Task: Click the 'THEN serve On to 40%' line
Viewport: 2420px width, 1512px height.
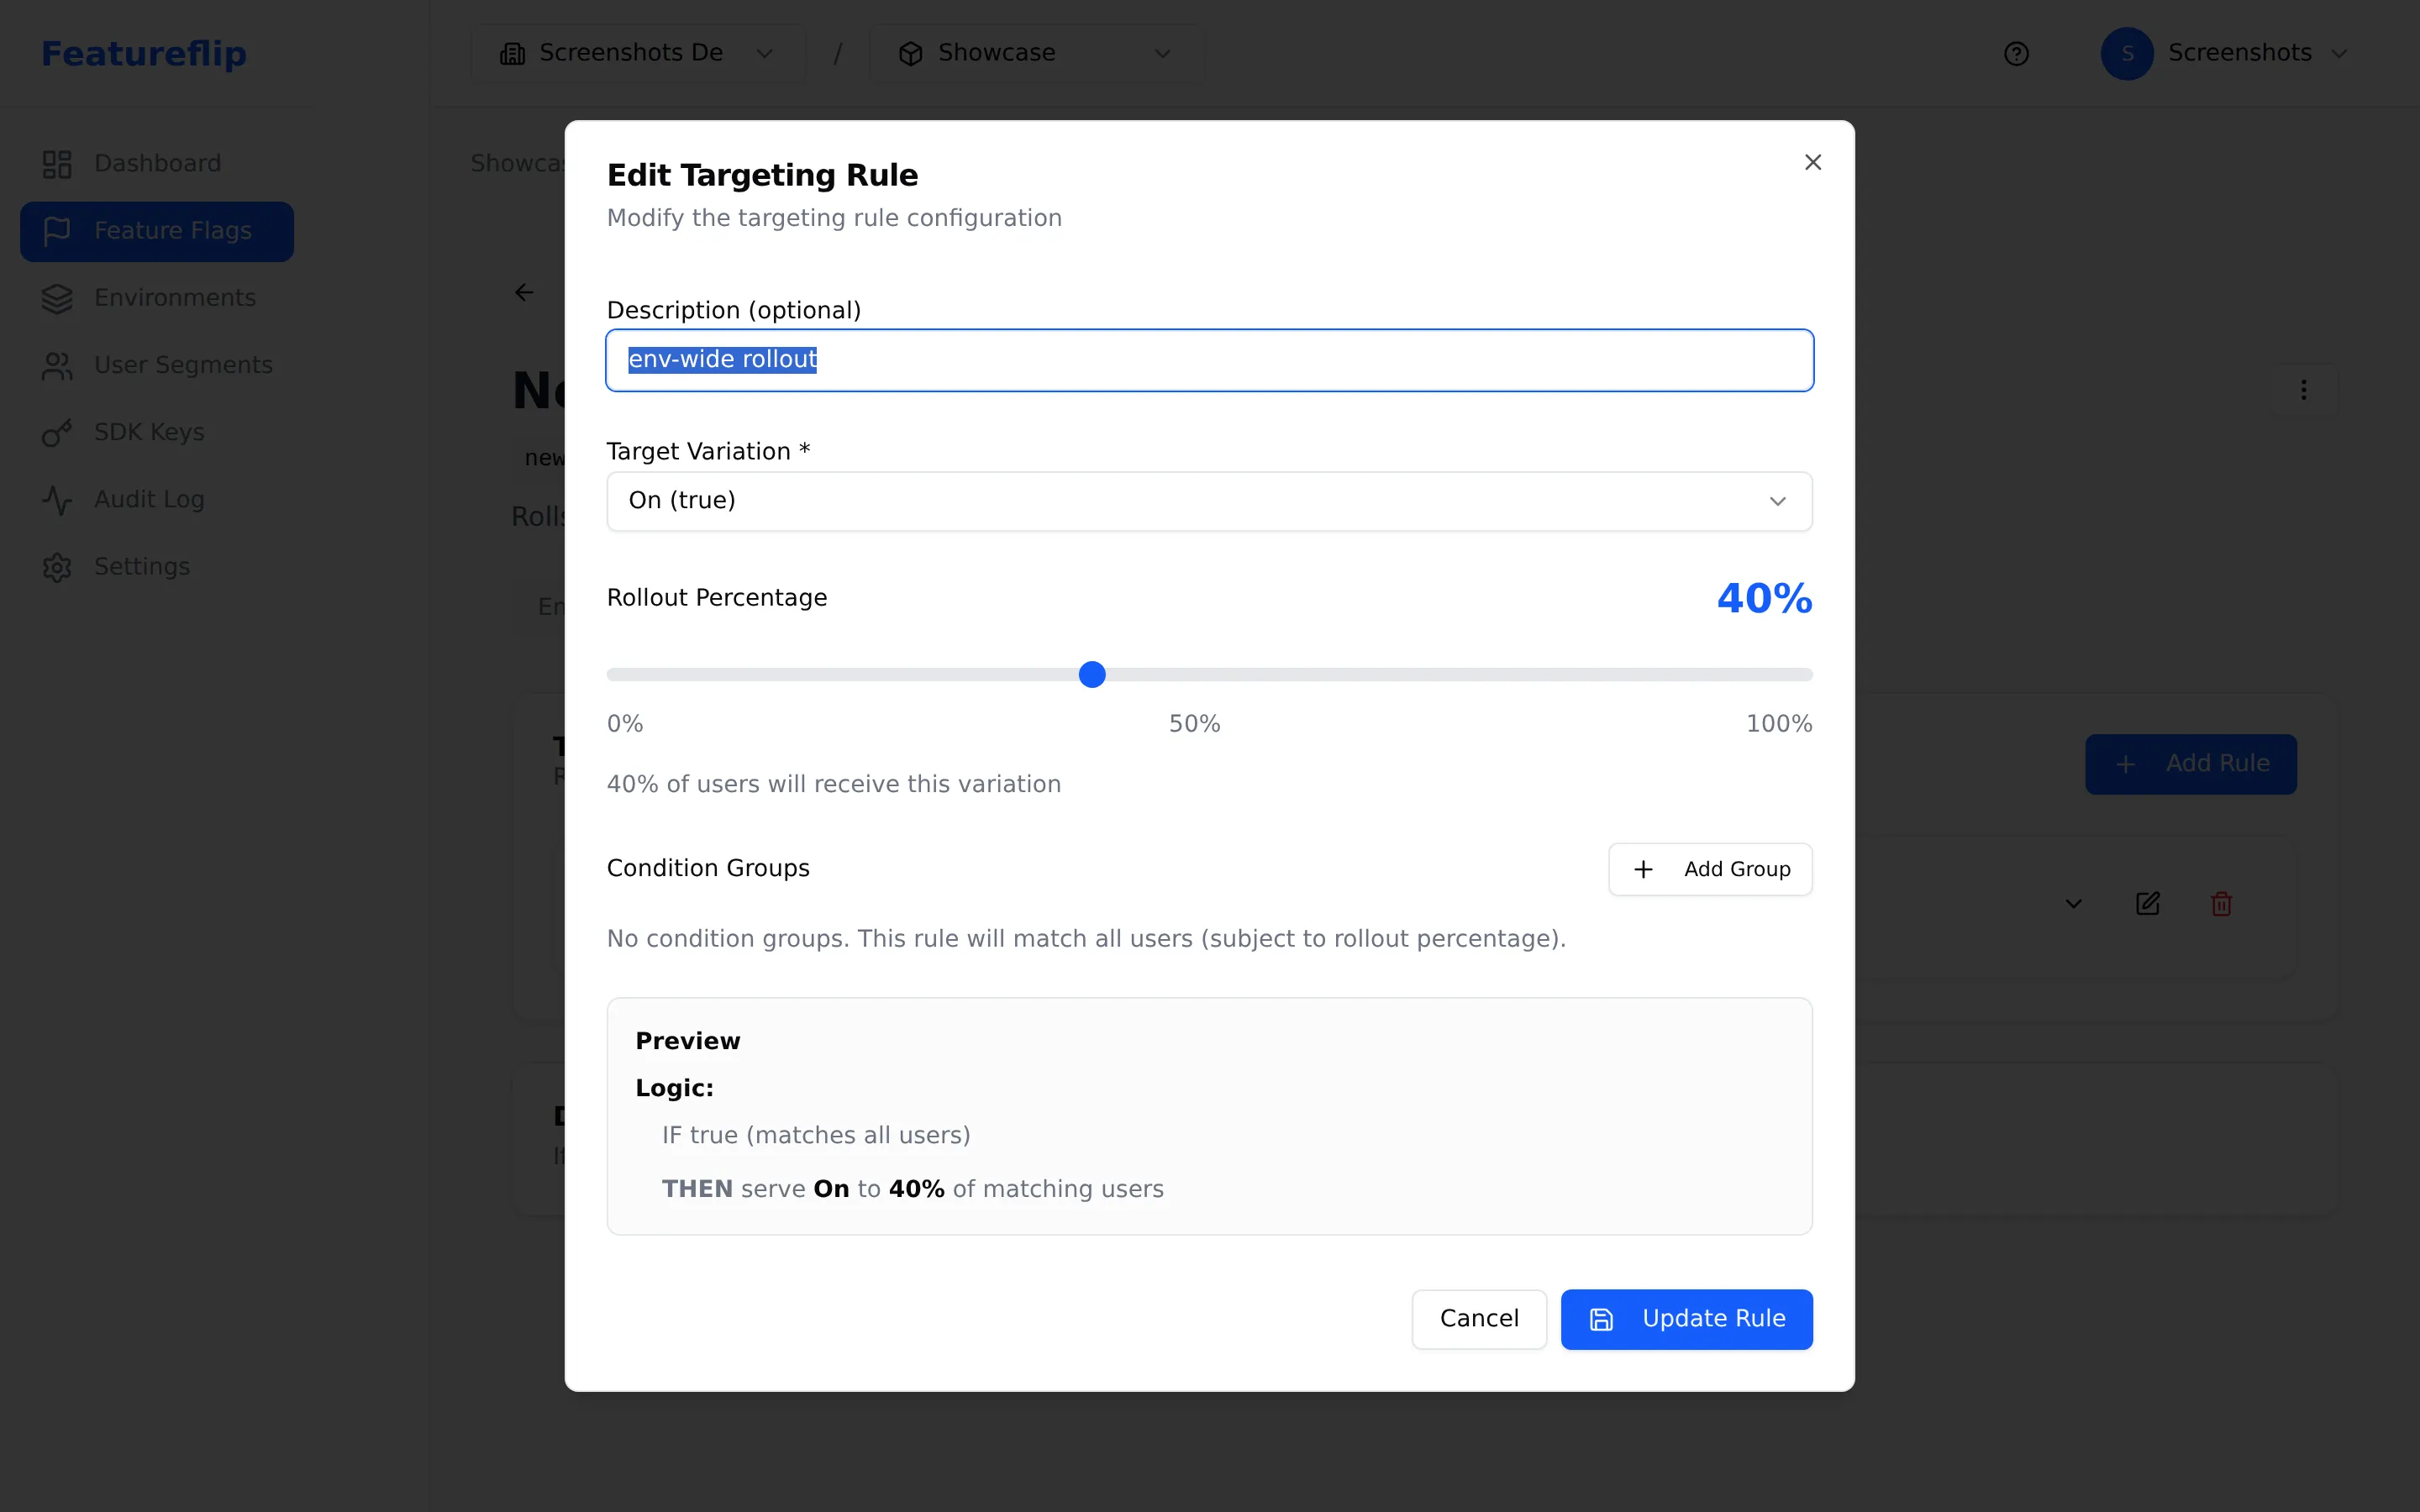Action: pyautogui.click(x=912, y=1189)
